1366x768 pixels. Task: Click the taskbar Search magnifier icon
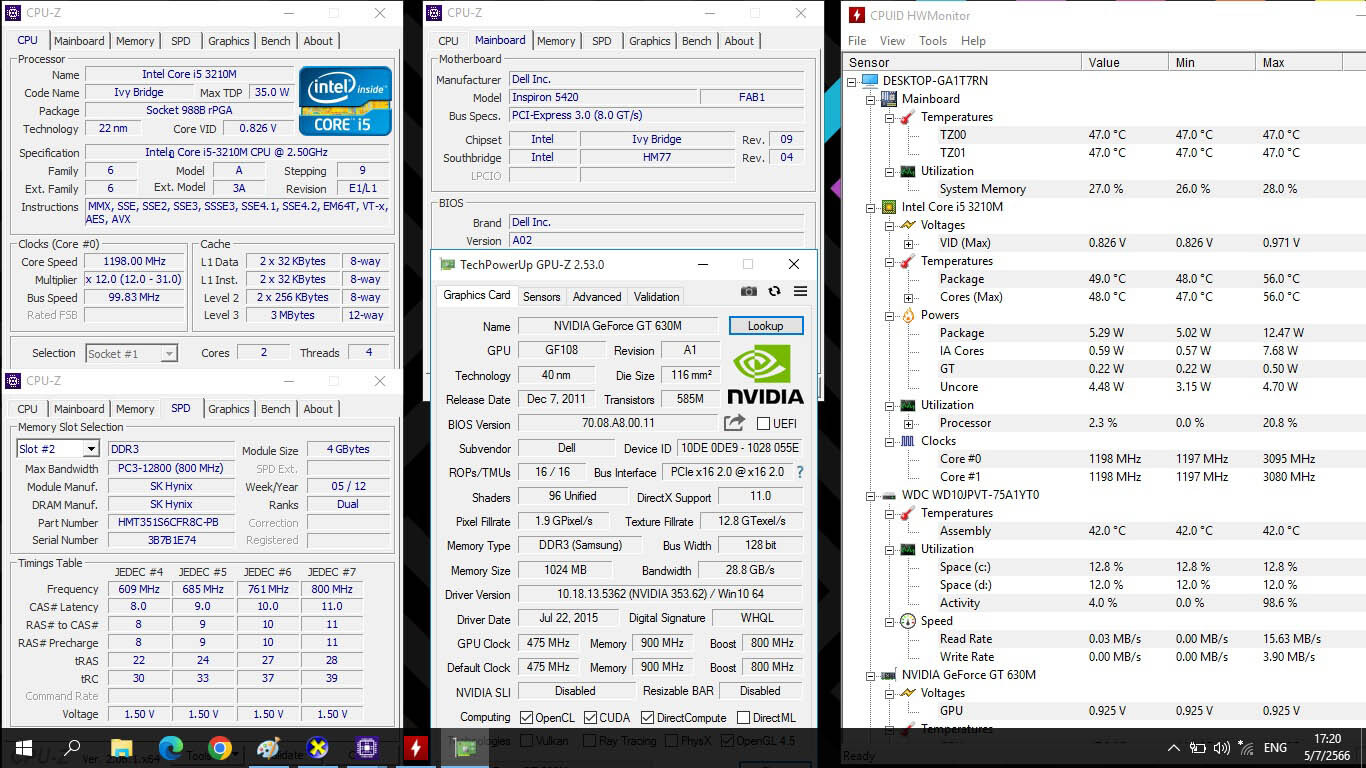72,748
